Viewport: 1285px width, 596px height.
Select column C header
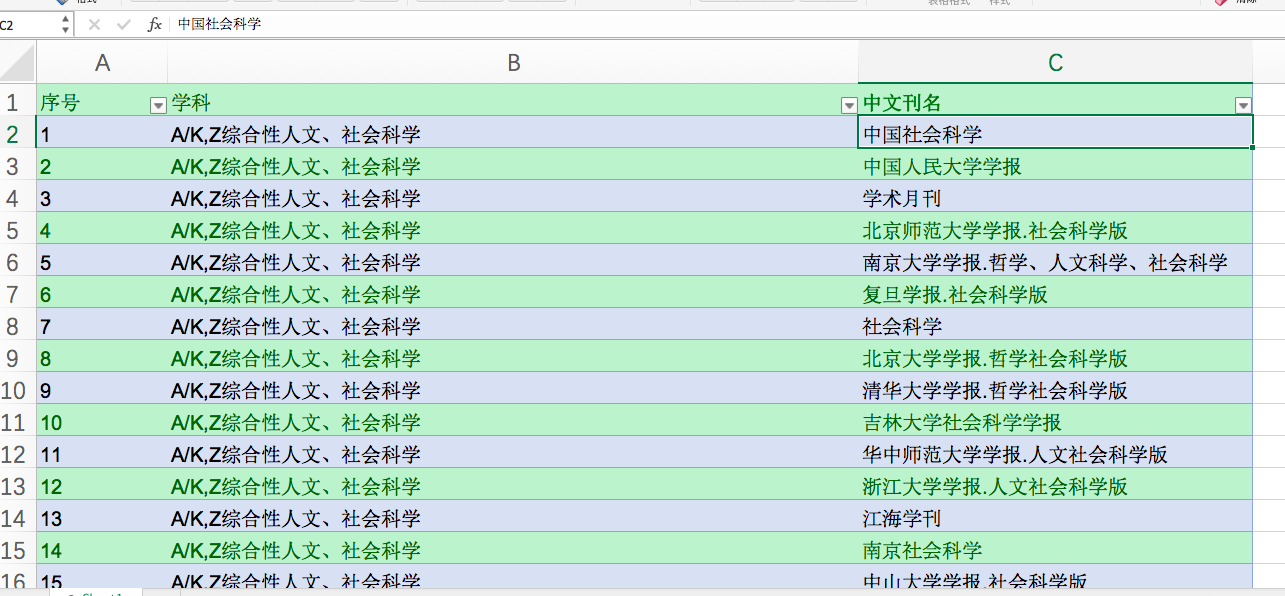click(x=1055, y=63)
